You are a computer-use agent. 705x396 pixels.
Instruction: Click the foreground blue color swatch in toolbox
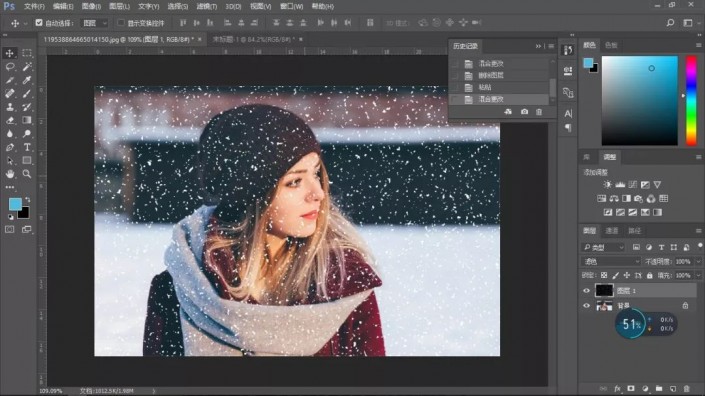[x=15, y=204]
